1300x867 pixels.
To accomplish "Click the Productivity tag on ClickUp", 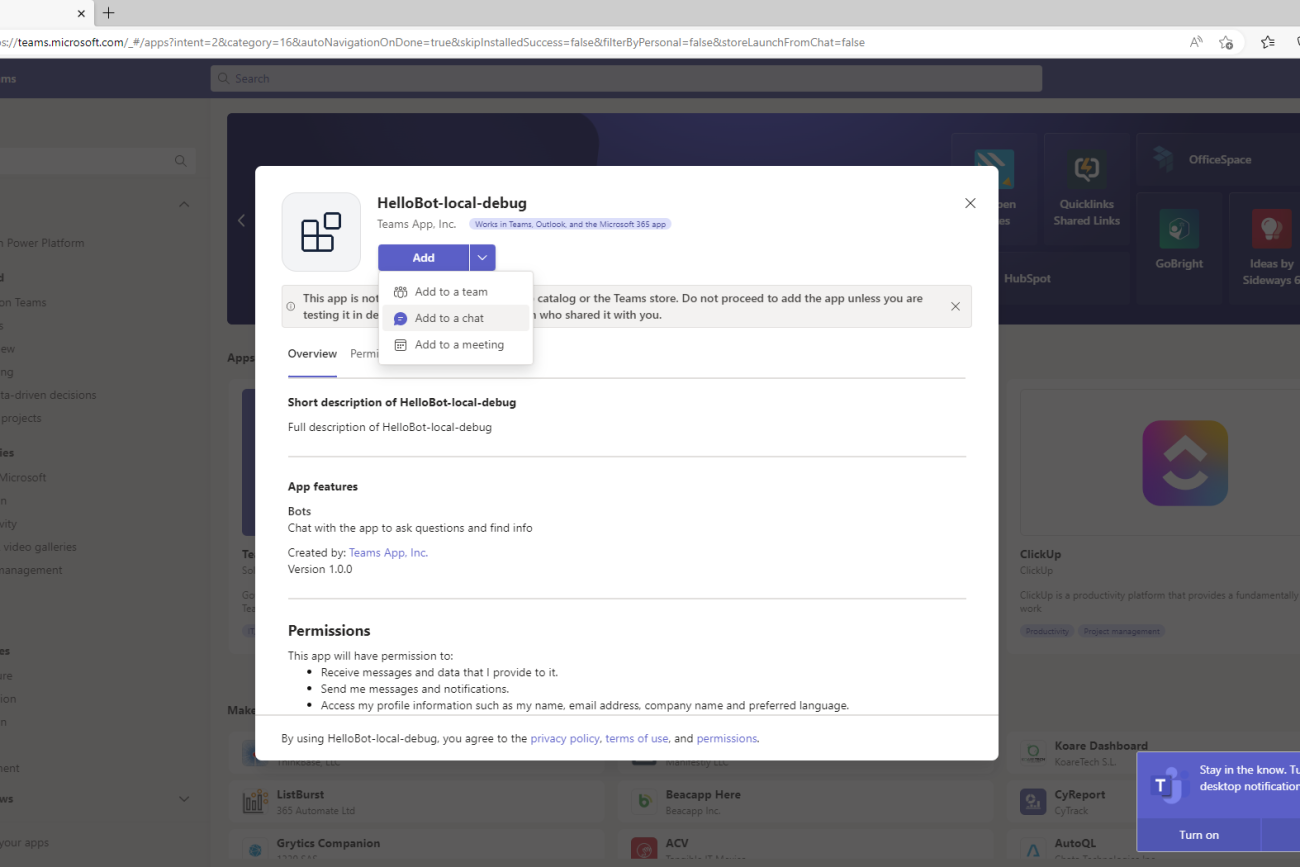I will (x=1047, y=632).
